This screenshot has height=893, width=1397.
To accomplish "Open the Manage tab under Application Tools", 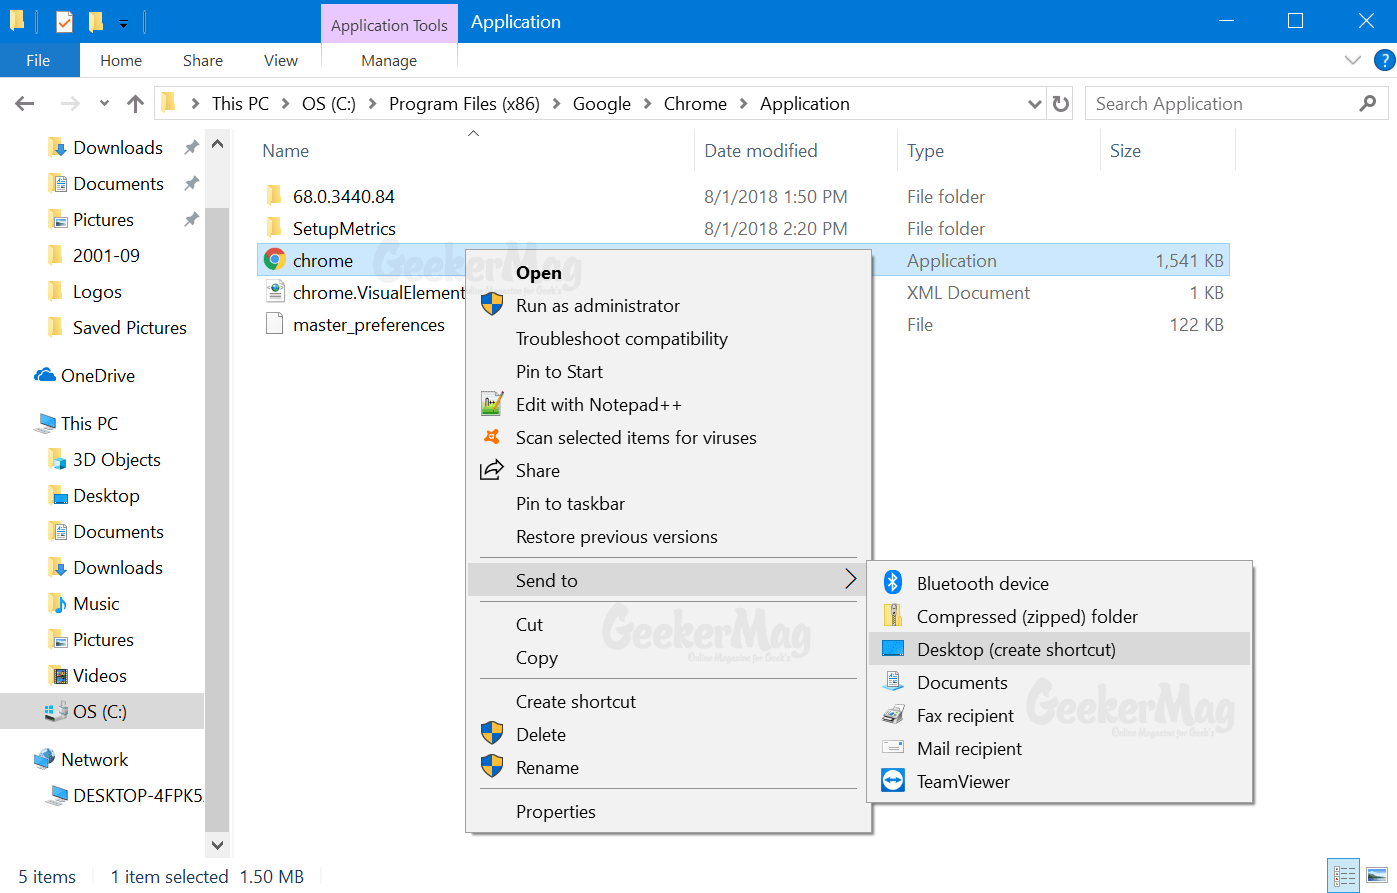I will 389,60.
